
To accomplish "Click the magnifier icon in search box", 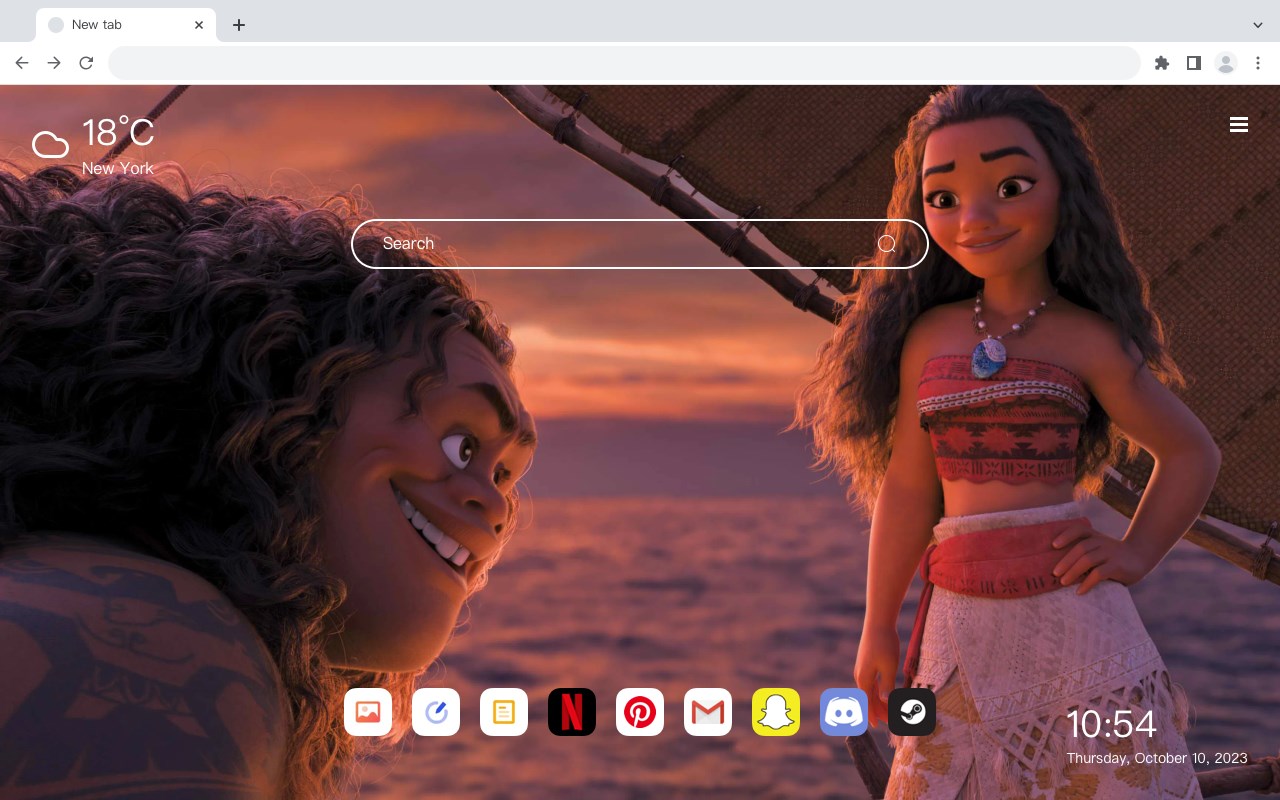I will 887,244.
